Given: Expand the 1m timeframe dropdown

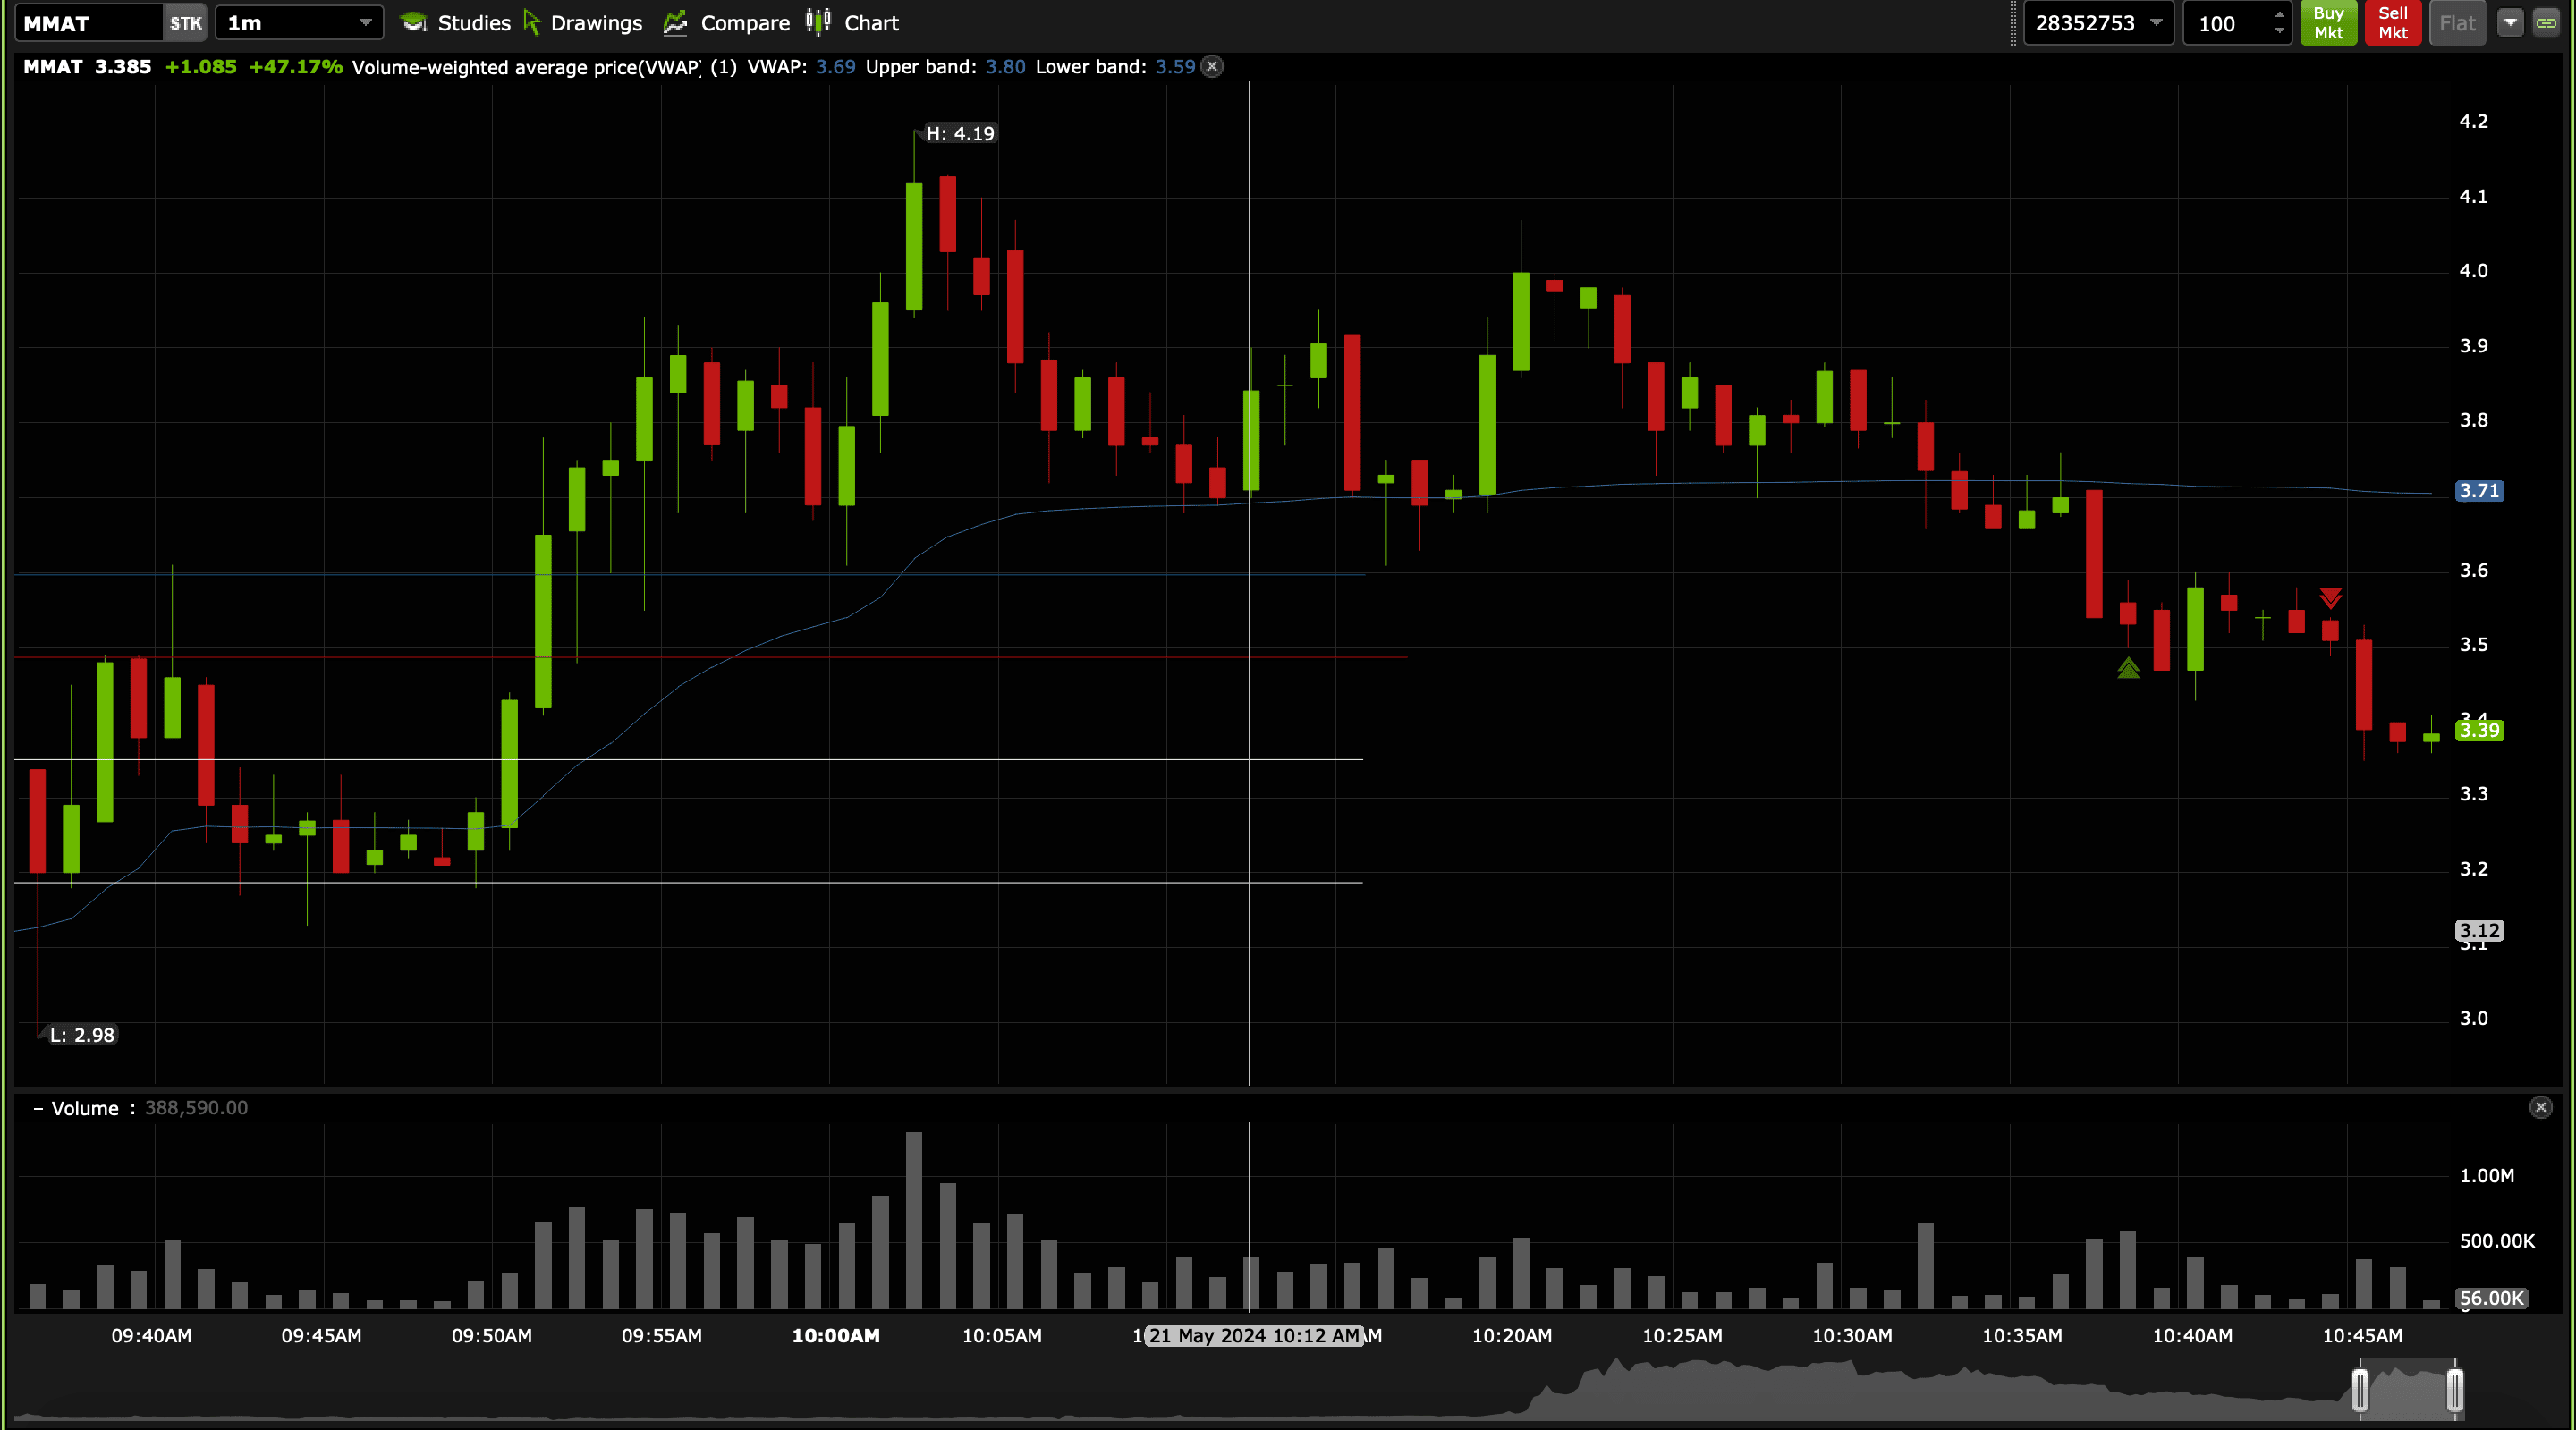Looking at the screenshot, I should pyautogui.click(x=365, y=23).
